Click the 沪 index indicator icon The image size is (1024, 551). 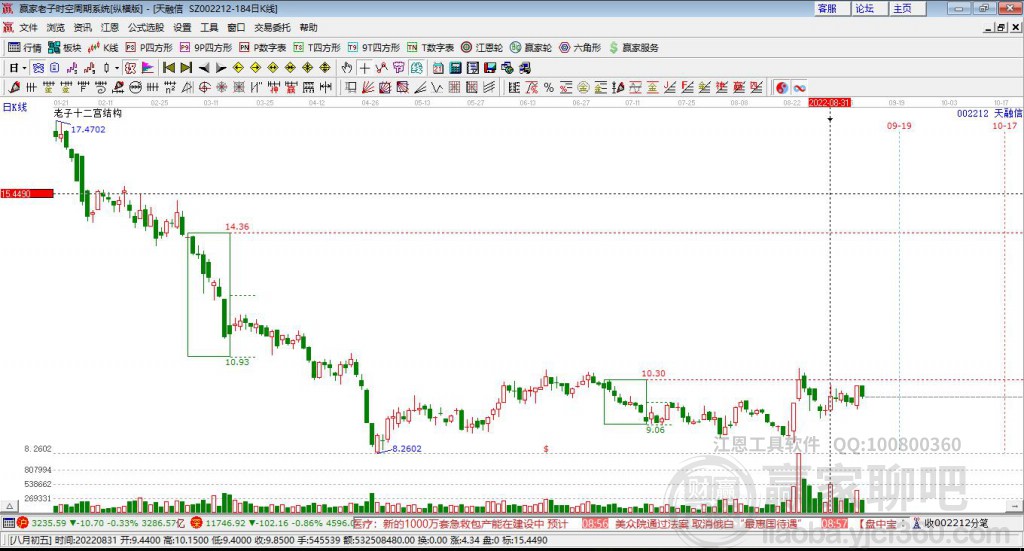23,524
